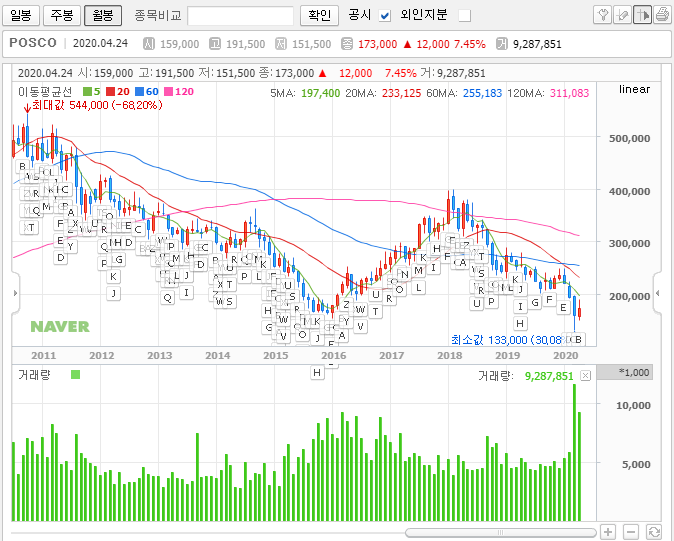Close the 거래량 volume panel with X
The width and height of the screenshot is (674, 541).
point(585,376)
